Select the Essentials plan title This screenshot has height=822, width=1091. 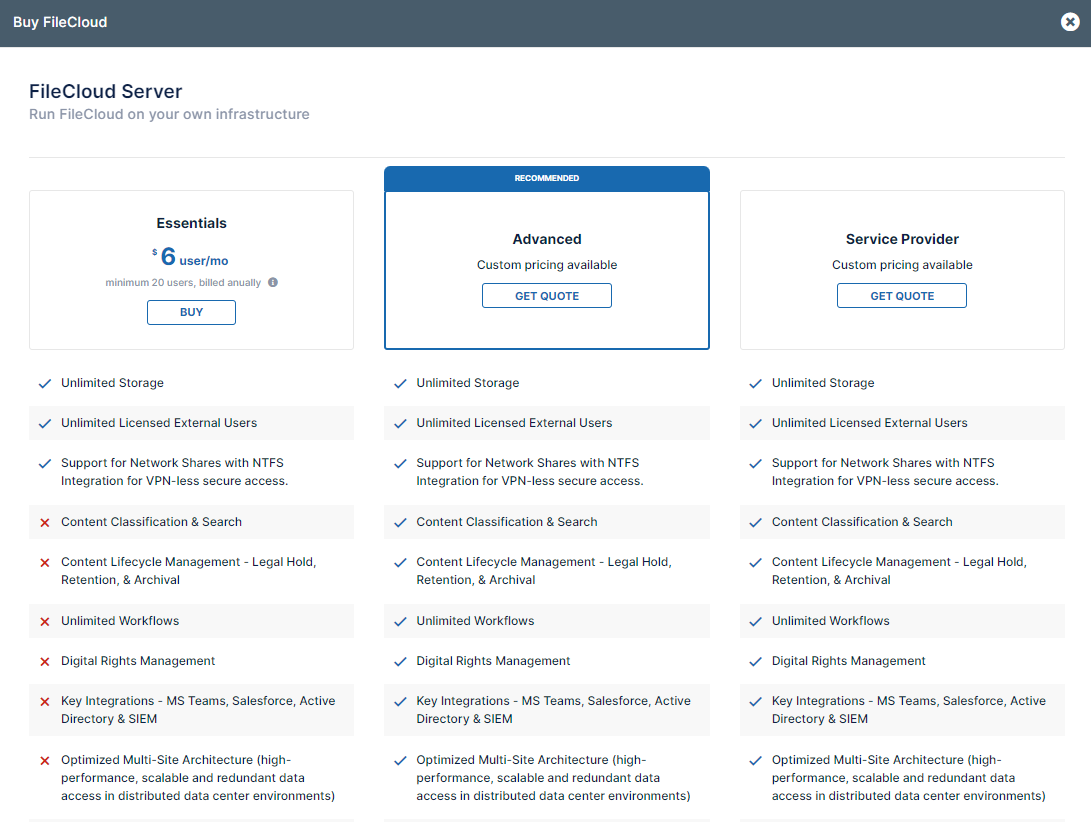191,224
